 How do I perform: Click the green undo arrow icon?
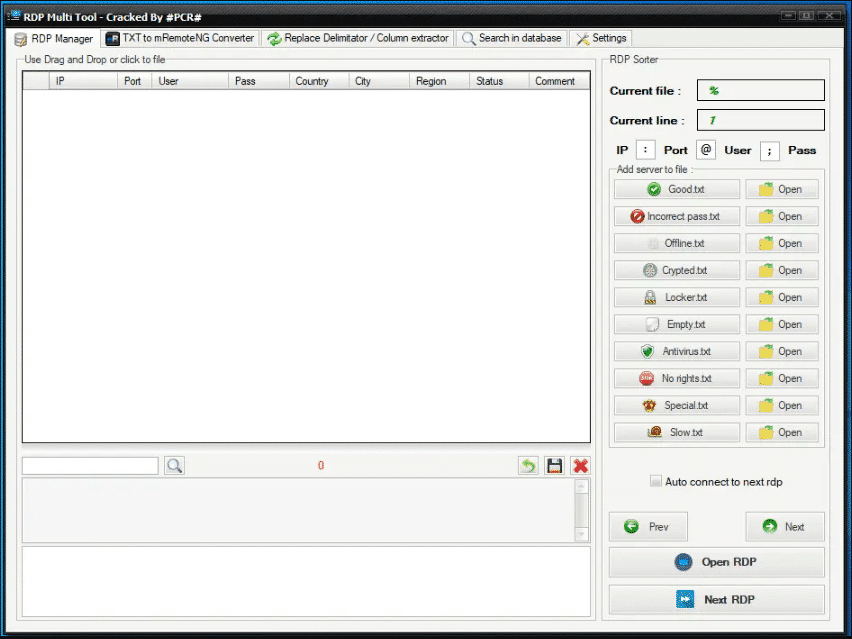528,466
